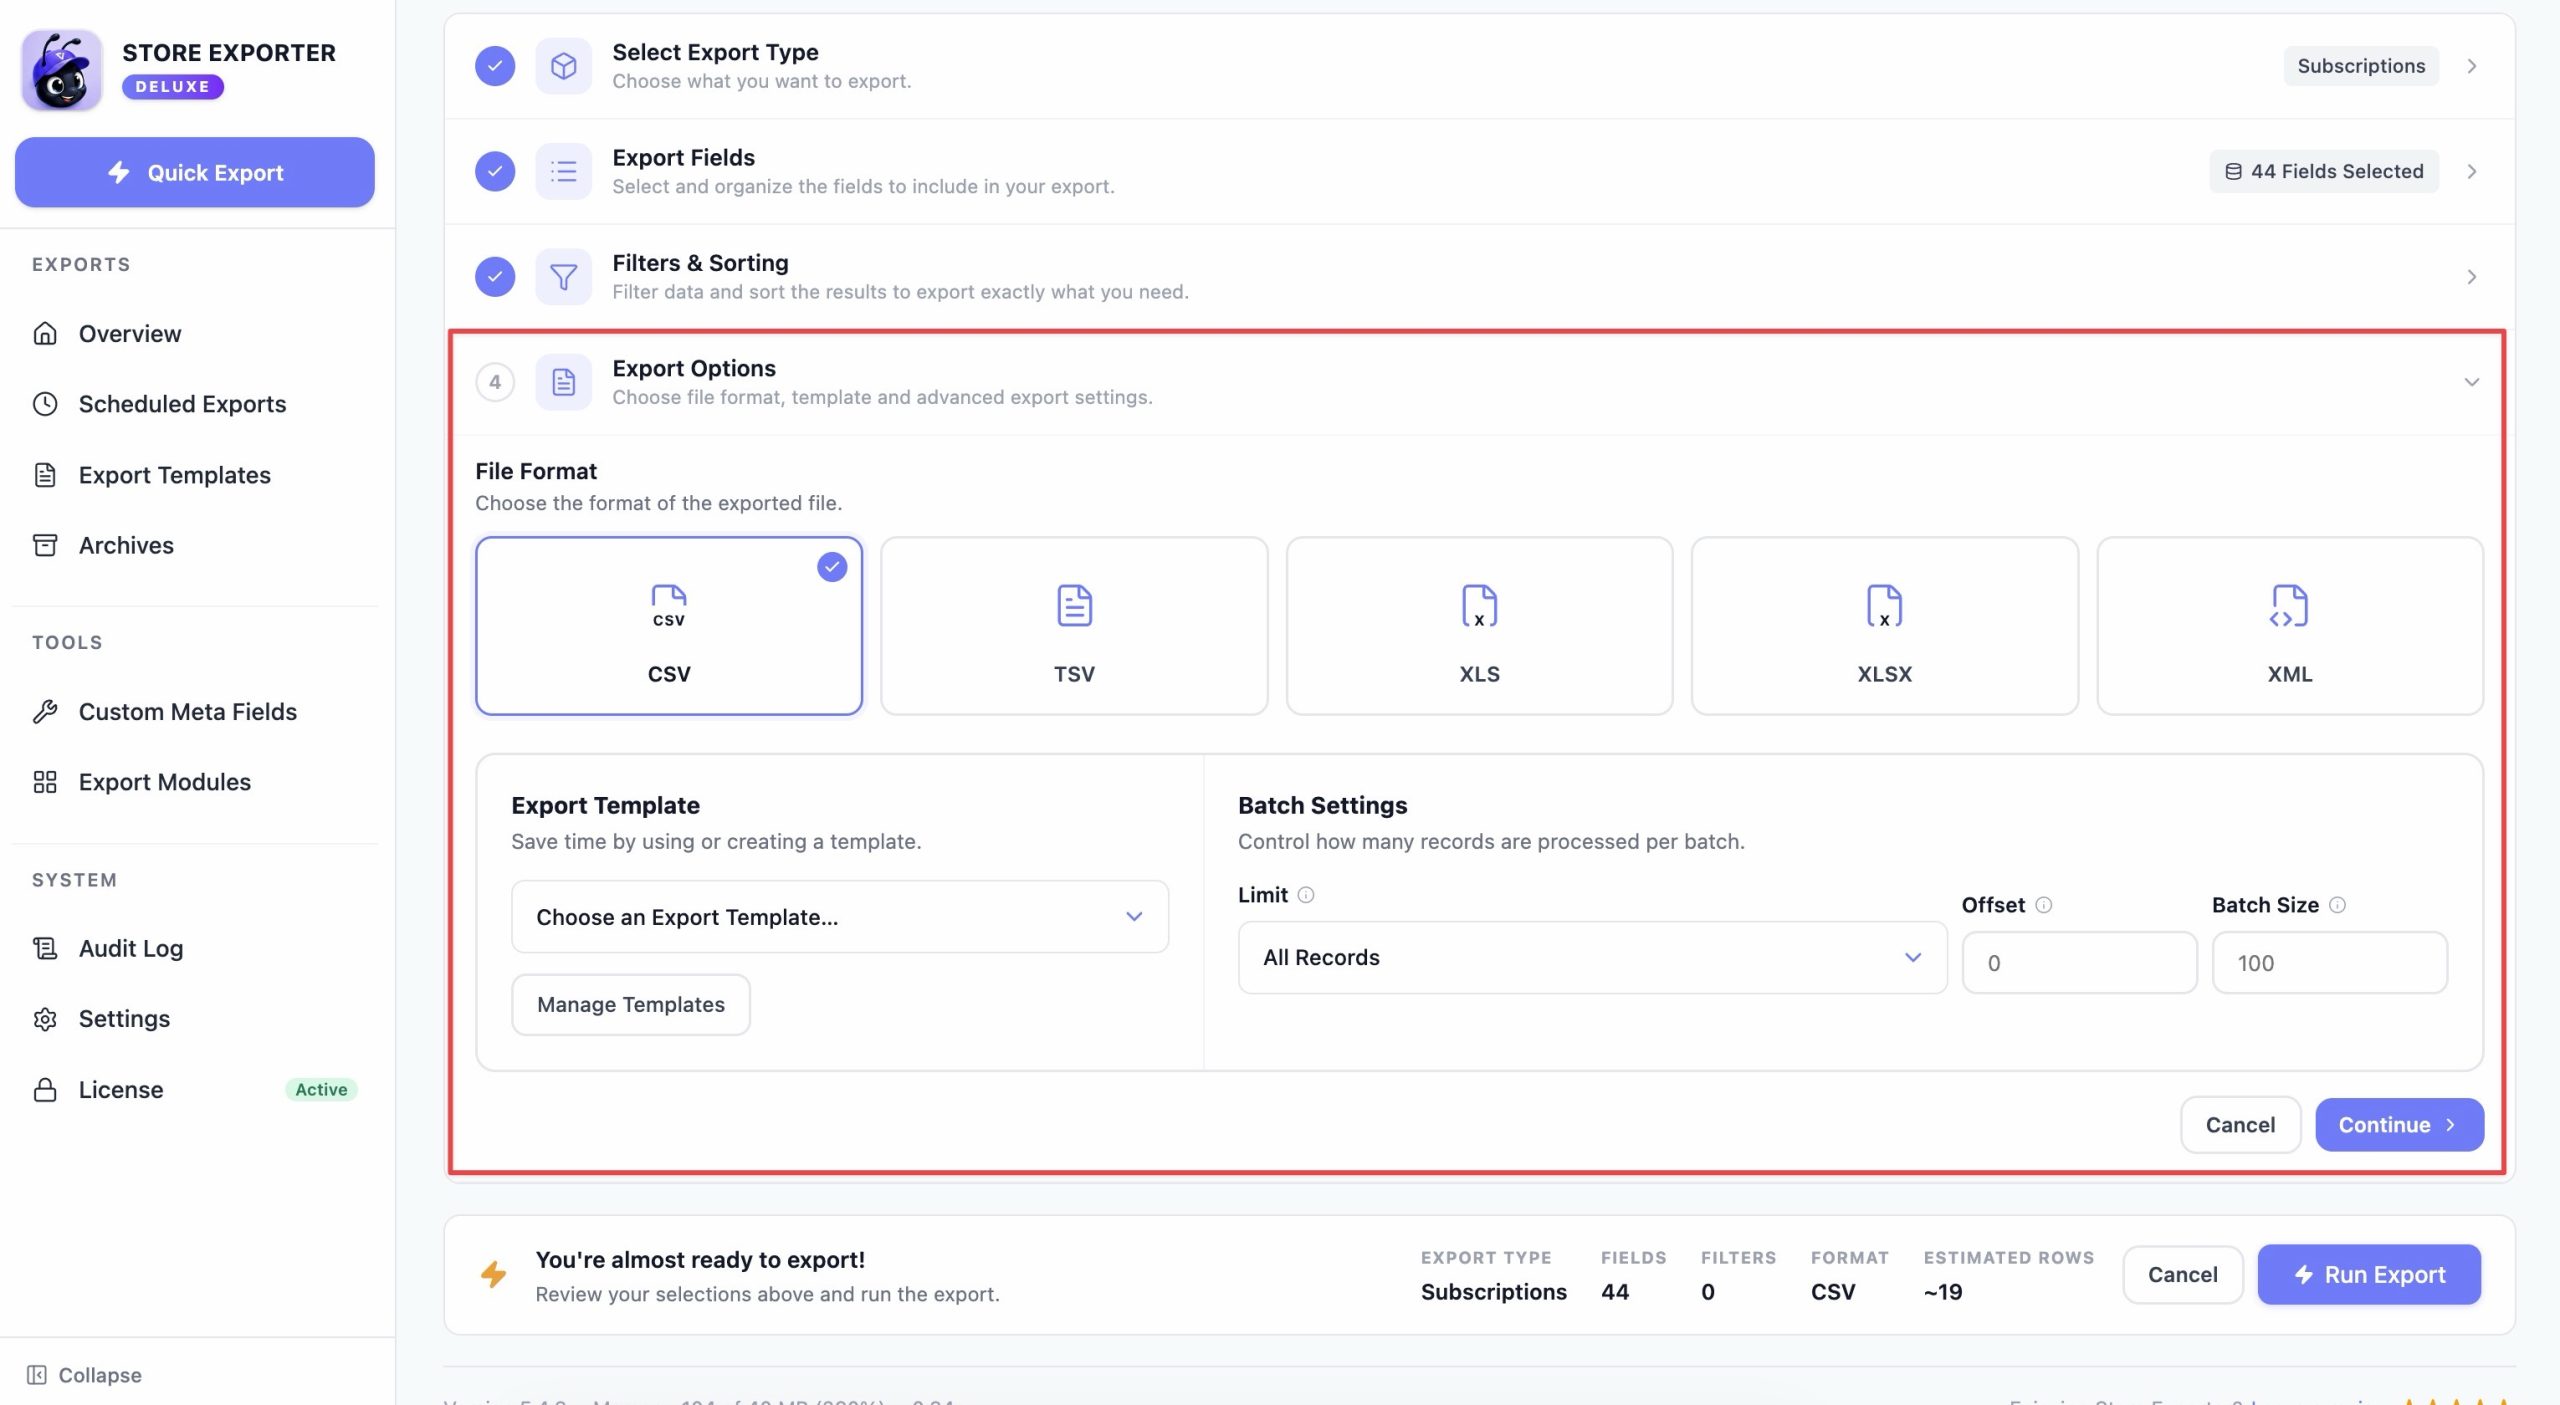Image resolution: width=2560 pixels, height=1405 pixels.
Task: Click Continue in Export Options
Action: 2399,1125
